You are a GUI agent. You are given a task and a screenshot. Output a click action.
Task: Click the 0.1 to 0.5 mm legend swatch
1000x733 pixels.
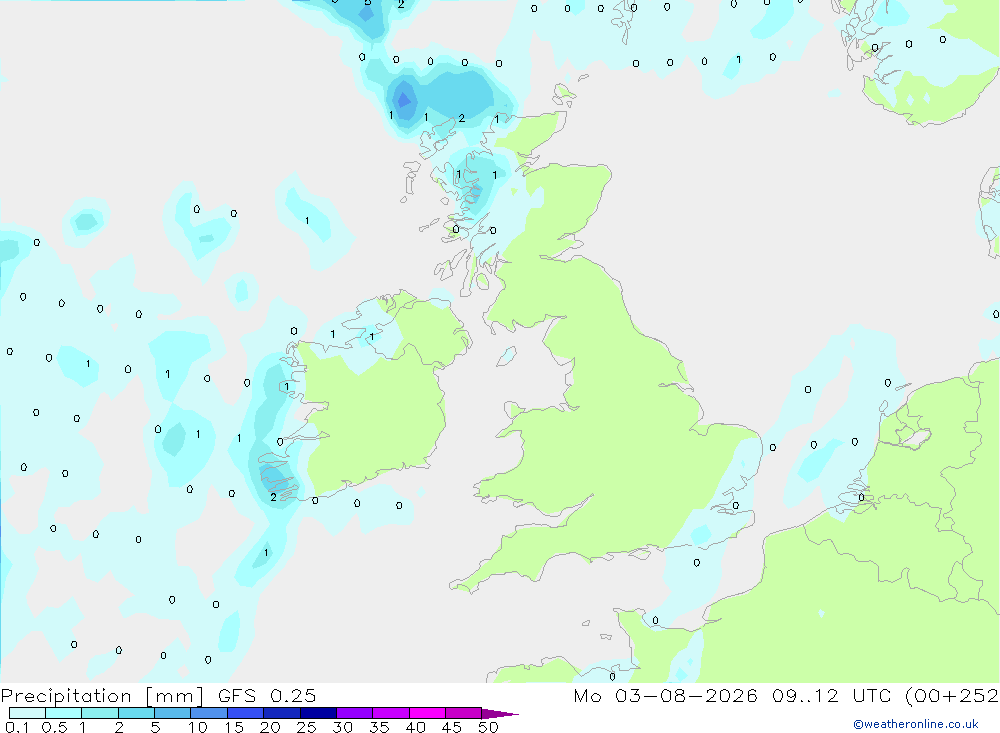[27, 713]
